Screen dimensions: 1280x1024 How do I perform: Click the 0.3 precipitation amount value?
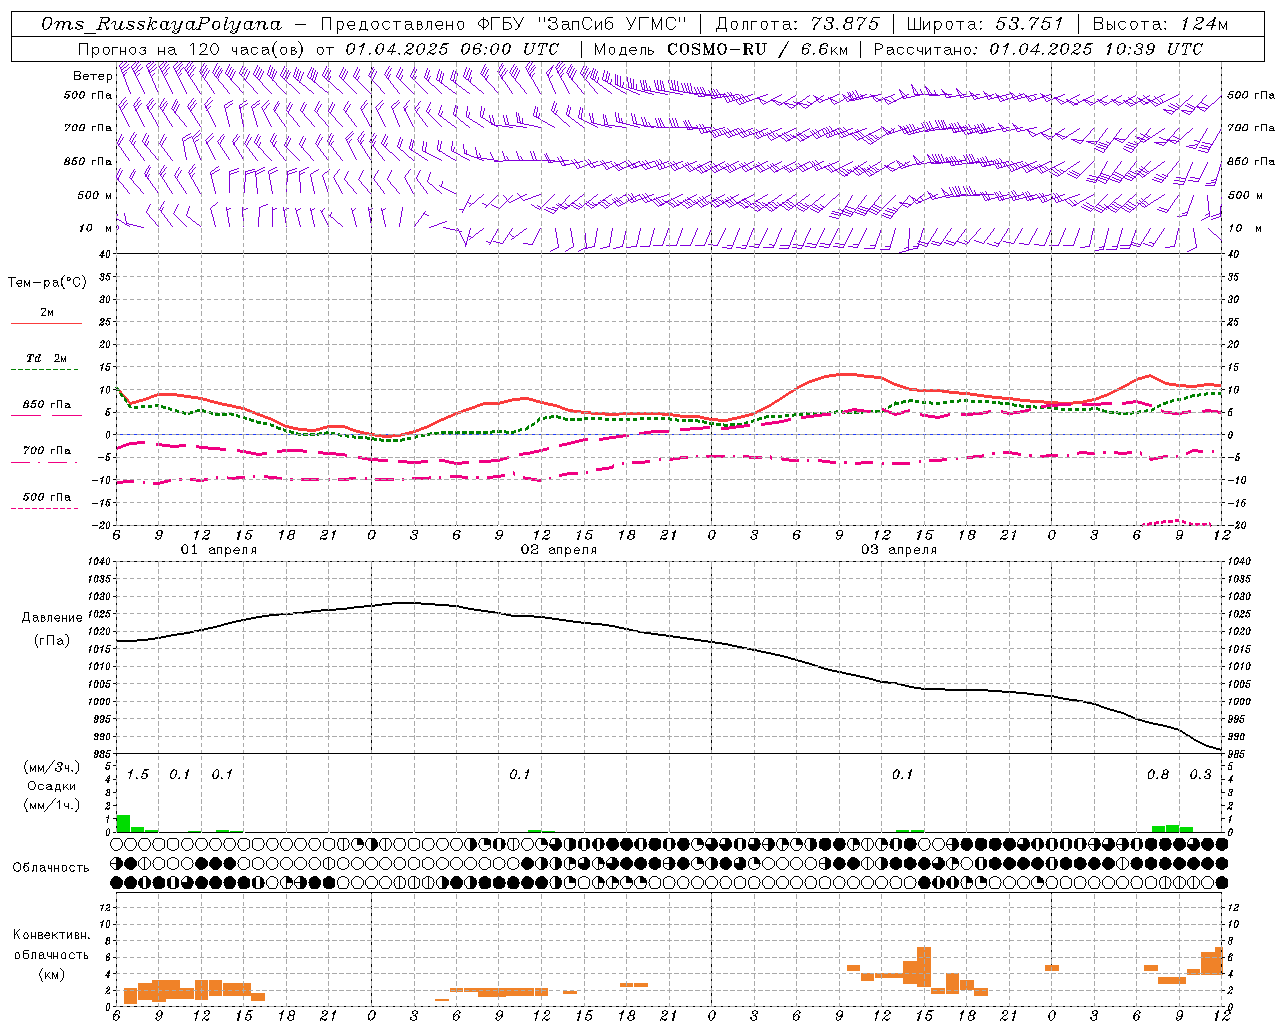1200,775
